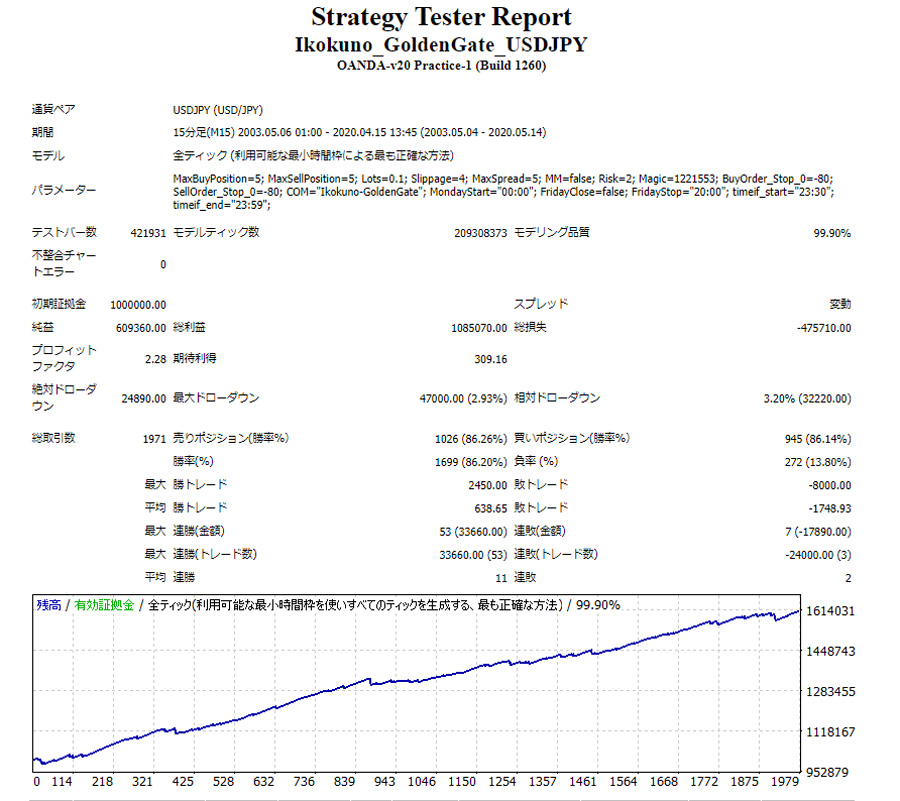Select the Ikokuno_GoldenGate_USDJPY heading
Image resolution: width=900 pixels, height=801 pixels.
(x=441, y=45)
